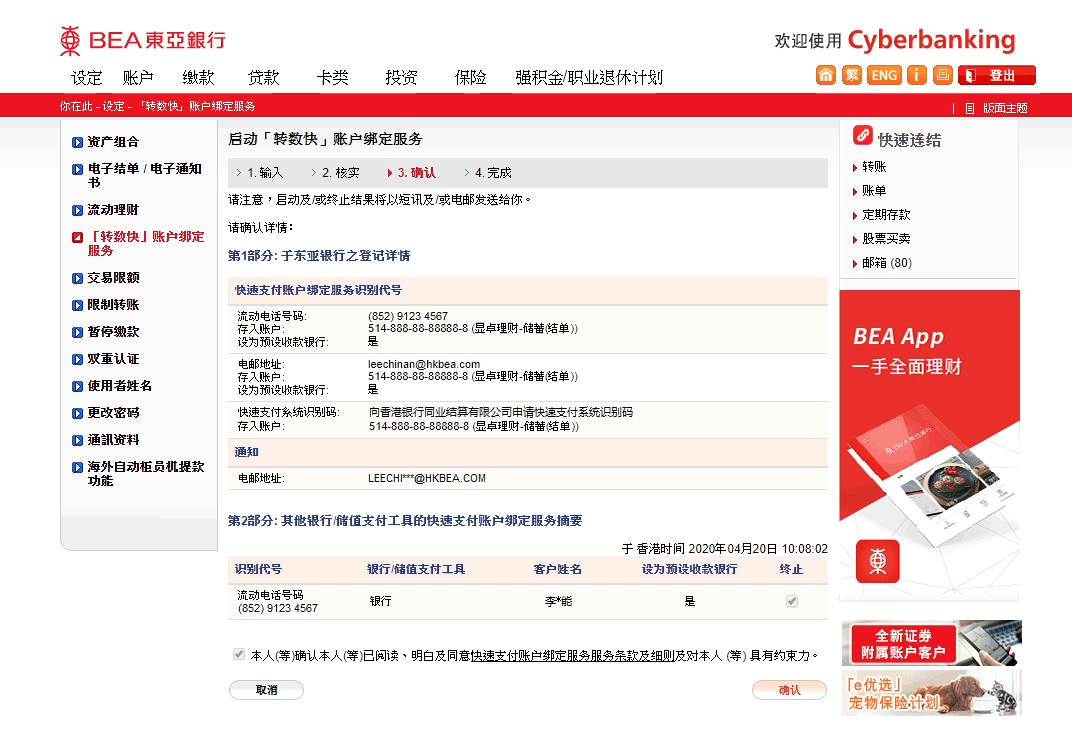Click the timestamp 2020年04月20日 10:08:02

pyautogui.click(x=758, y=549)
